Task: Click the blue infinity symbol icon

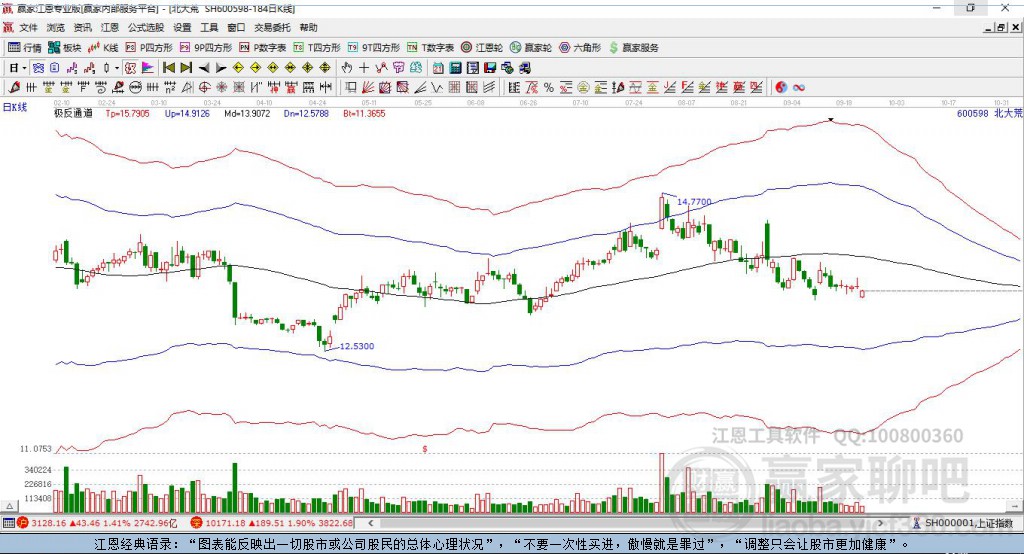Action: 799,87
